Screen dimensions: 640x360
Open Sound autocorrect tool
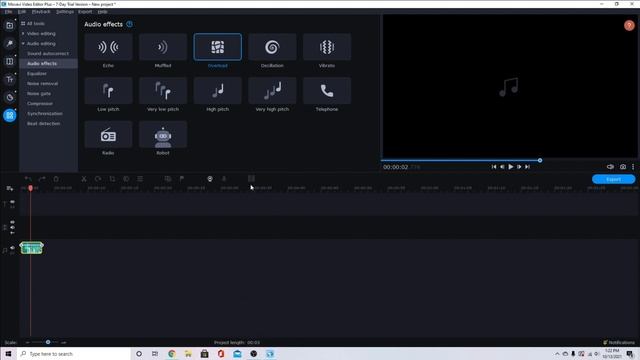coord(48,53)
